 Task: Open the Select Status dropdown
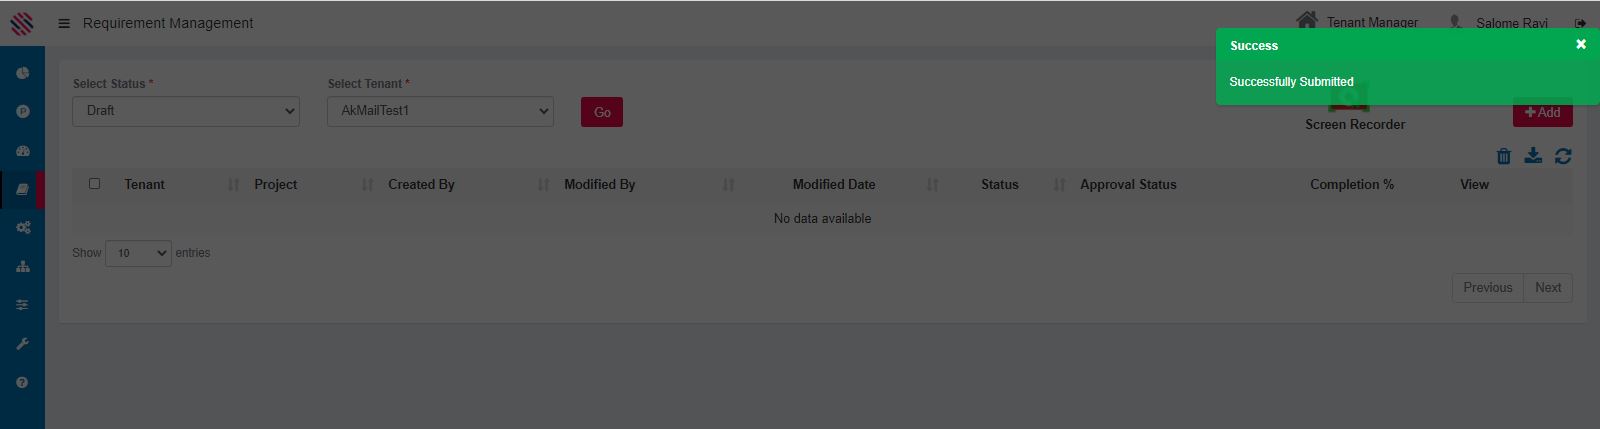pos(186,111)
